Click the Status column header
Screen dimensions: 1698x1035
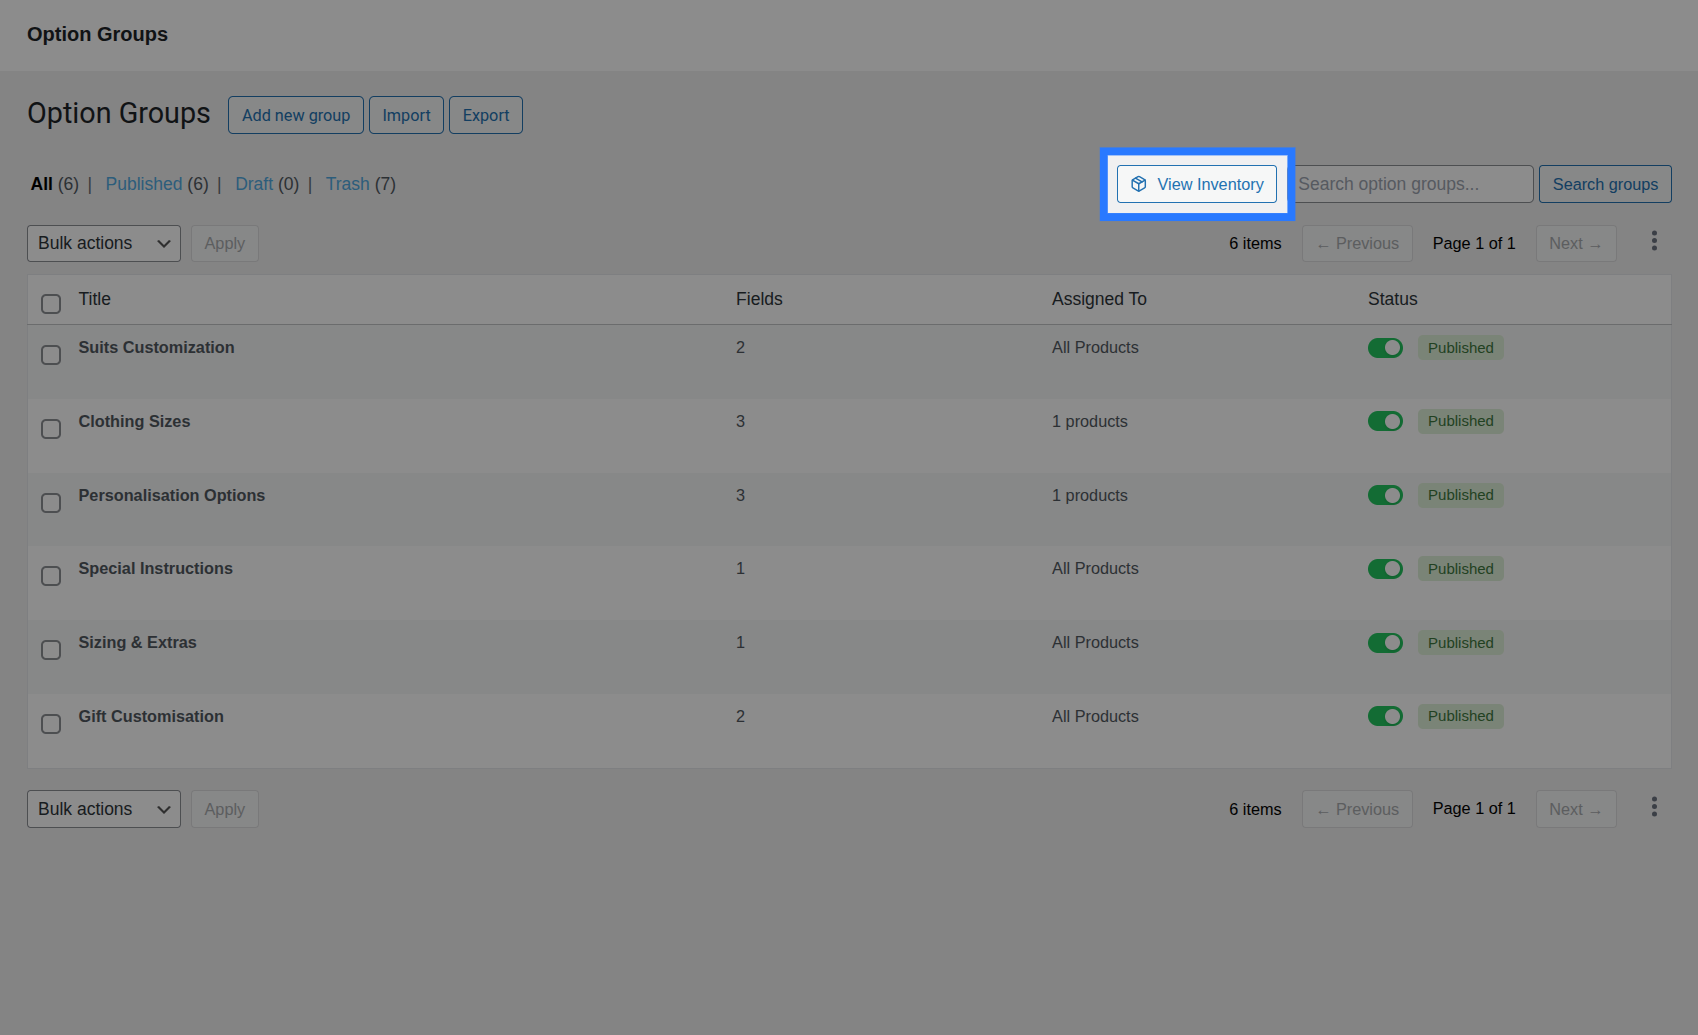click(x=1392, y=299)
